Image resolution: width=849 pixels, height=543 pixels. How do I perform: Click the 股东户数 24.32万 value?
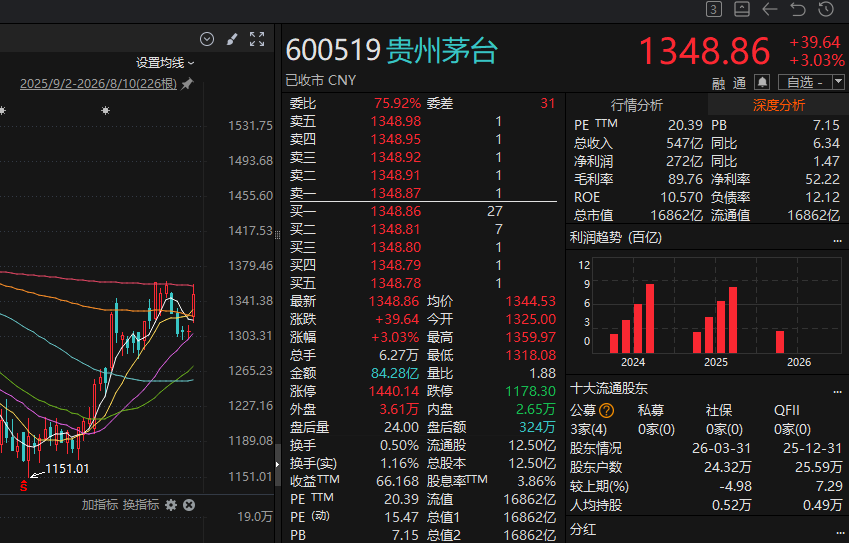(x=728, y=467)
